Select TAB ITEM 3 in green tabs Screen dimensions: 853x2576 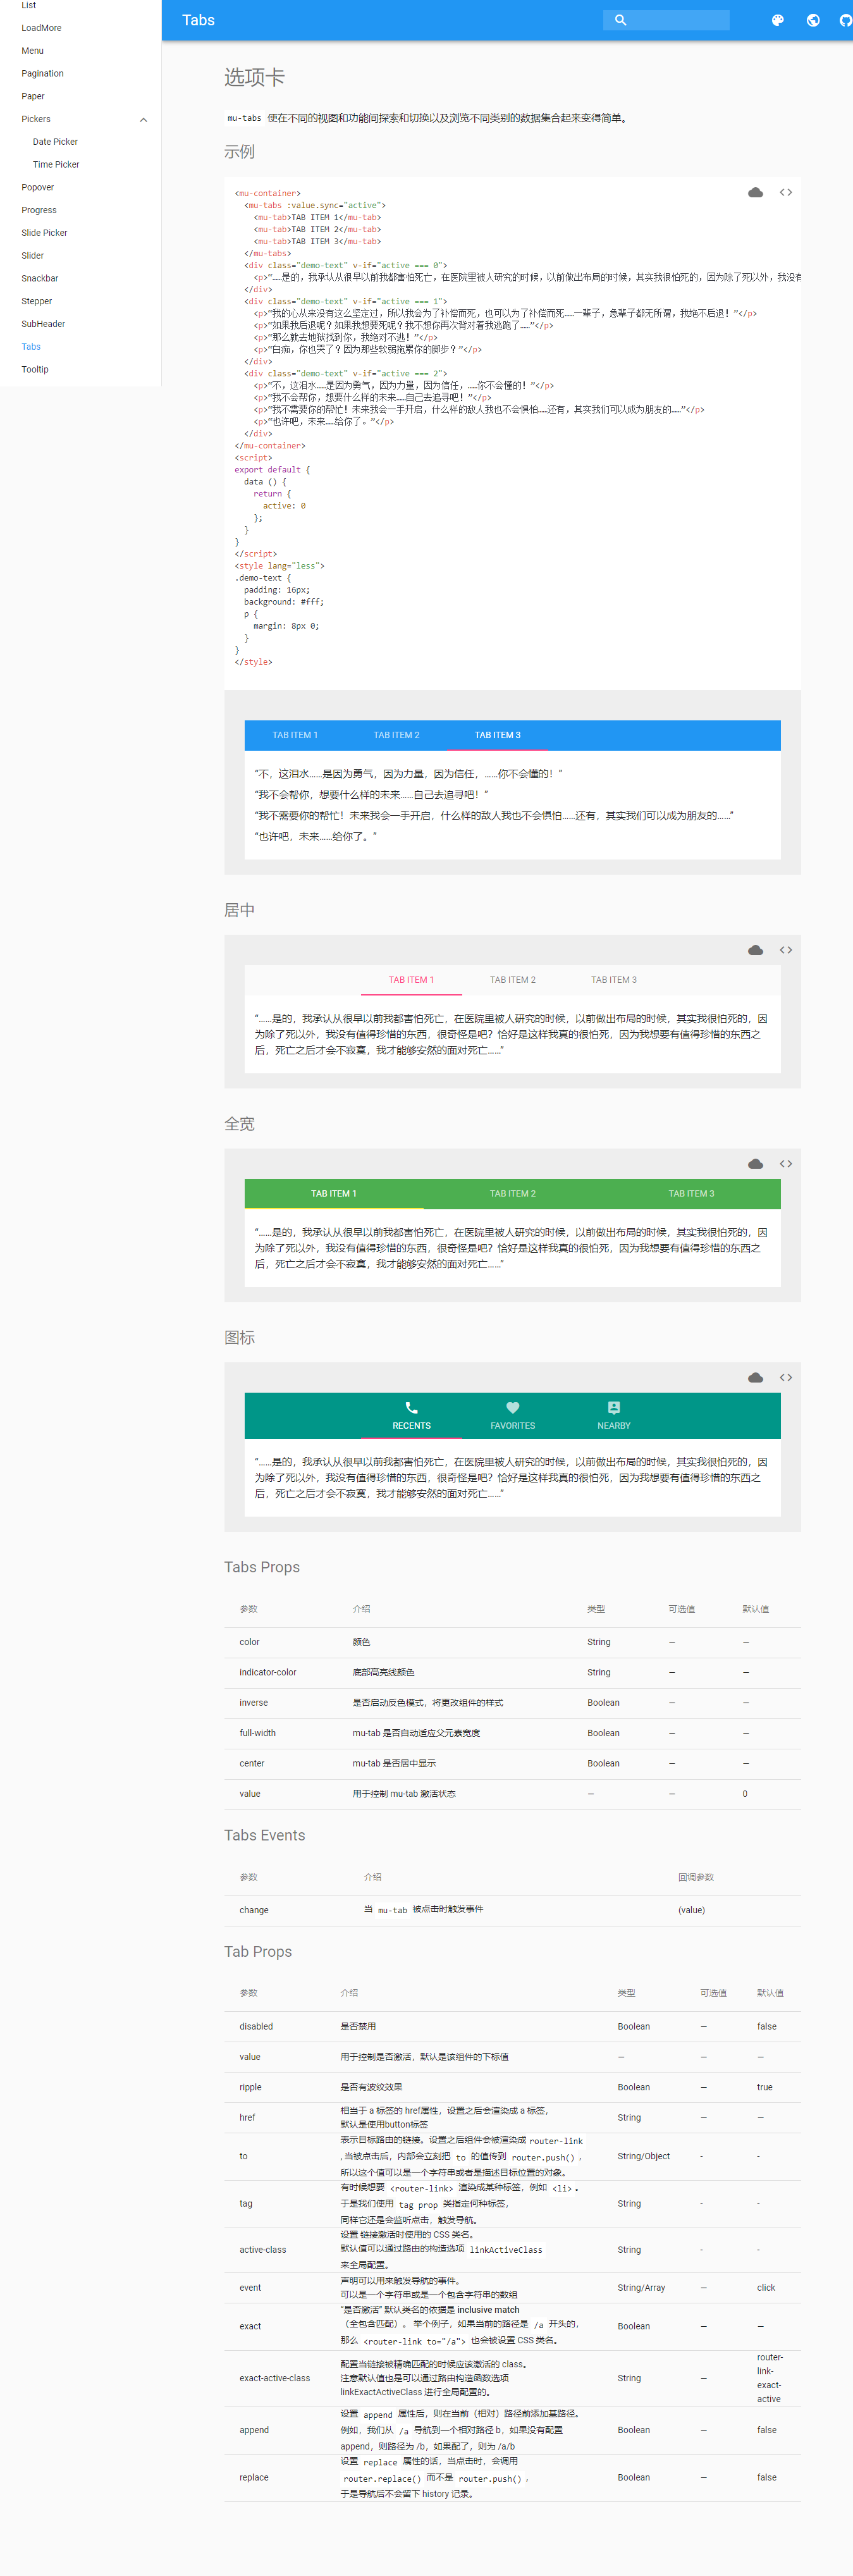(691, 1194)
